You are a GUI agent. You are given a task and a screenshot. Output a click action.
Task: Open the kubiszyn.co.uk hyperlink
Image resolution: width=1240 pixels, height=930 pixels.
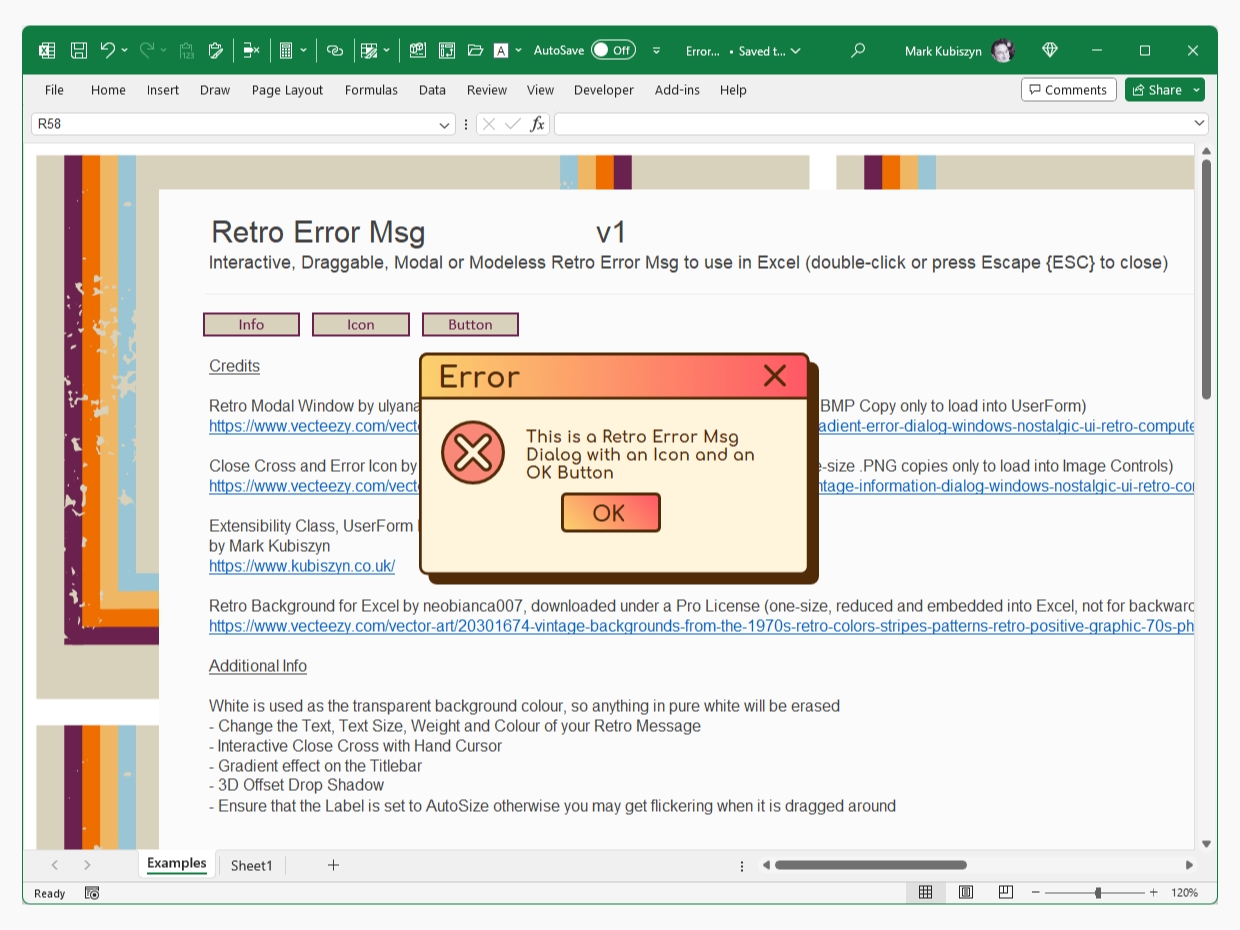click(302, 566)
